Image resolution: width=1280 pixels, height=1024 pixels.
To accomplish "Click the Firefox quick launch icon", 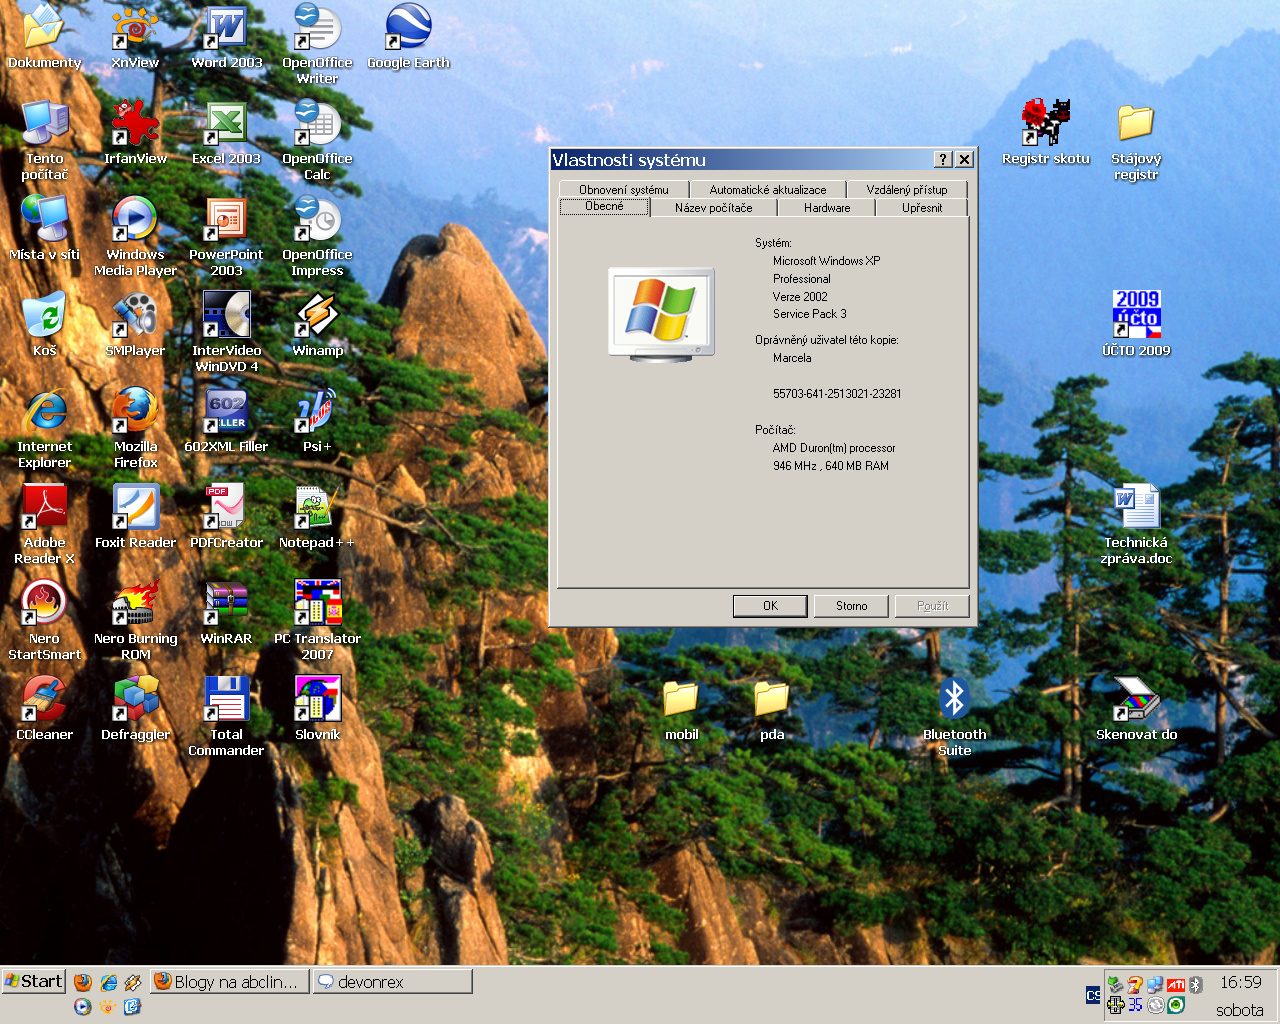I will click(x=83, y=982).
